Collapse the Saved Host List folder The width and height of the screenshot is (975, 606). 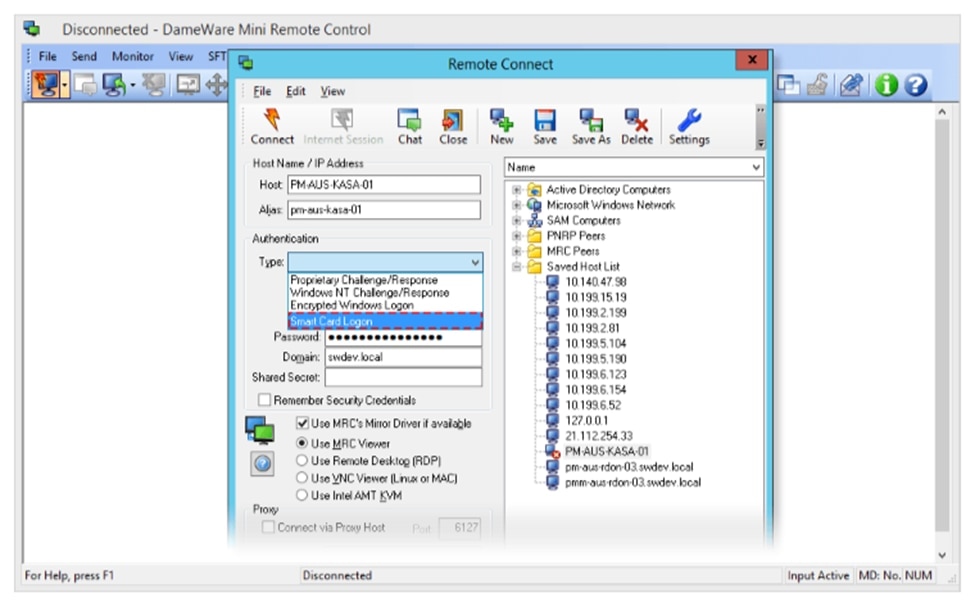tap(516, 267)
